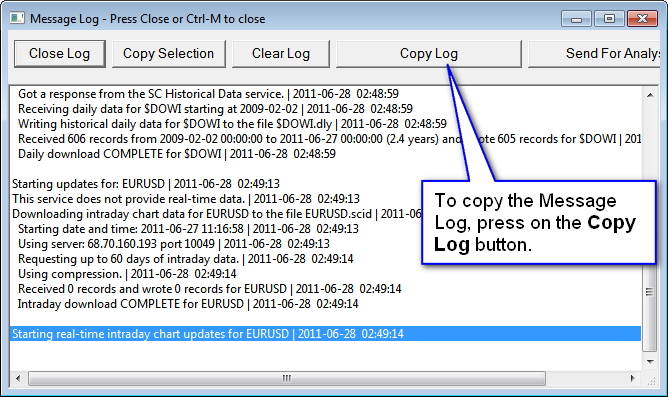The height and width of the screenshot is (397, 668).
Task: Copy the selected log line with Copy Selection
Action: point(169,54)
